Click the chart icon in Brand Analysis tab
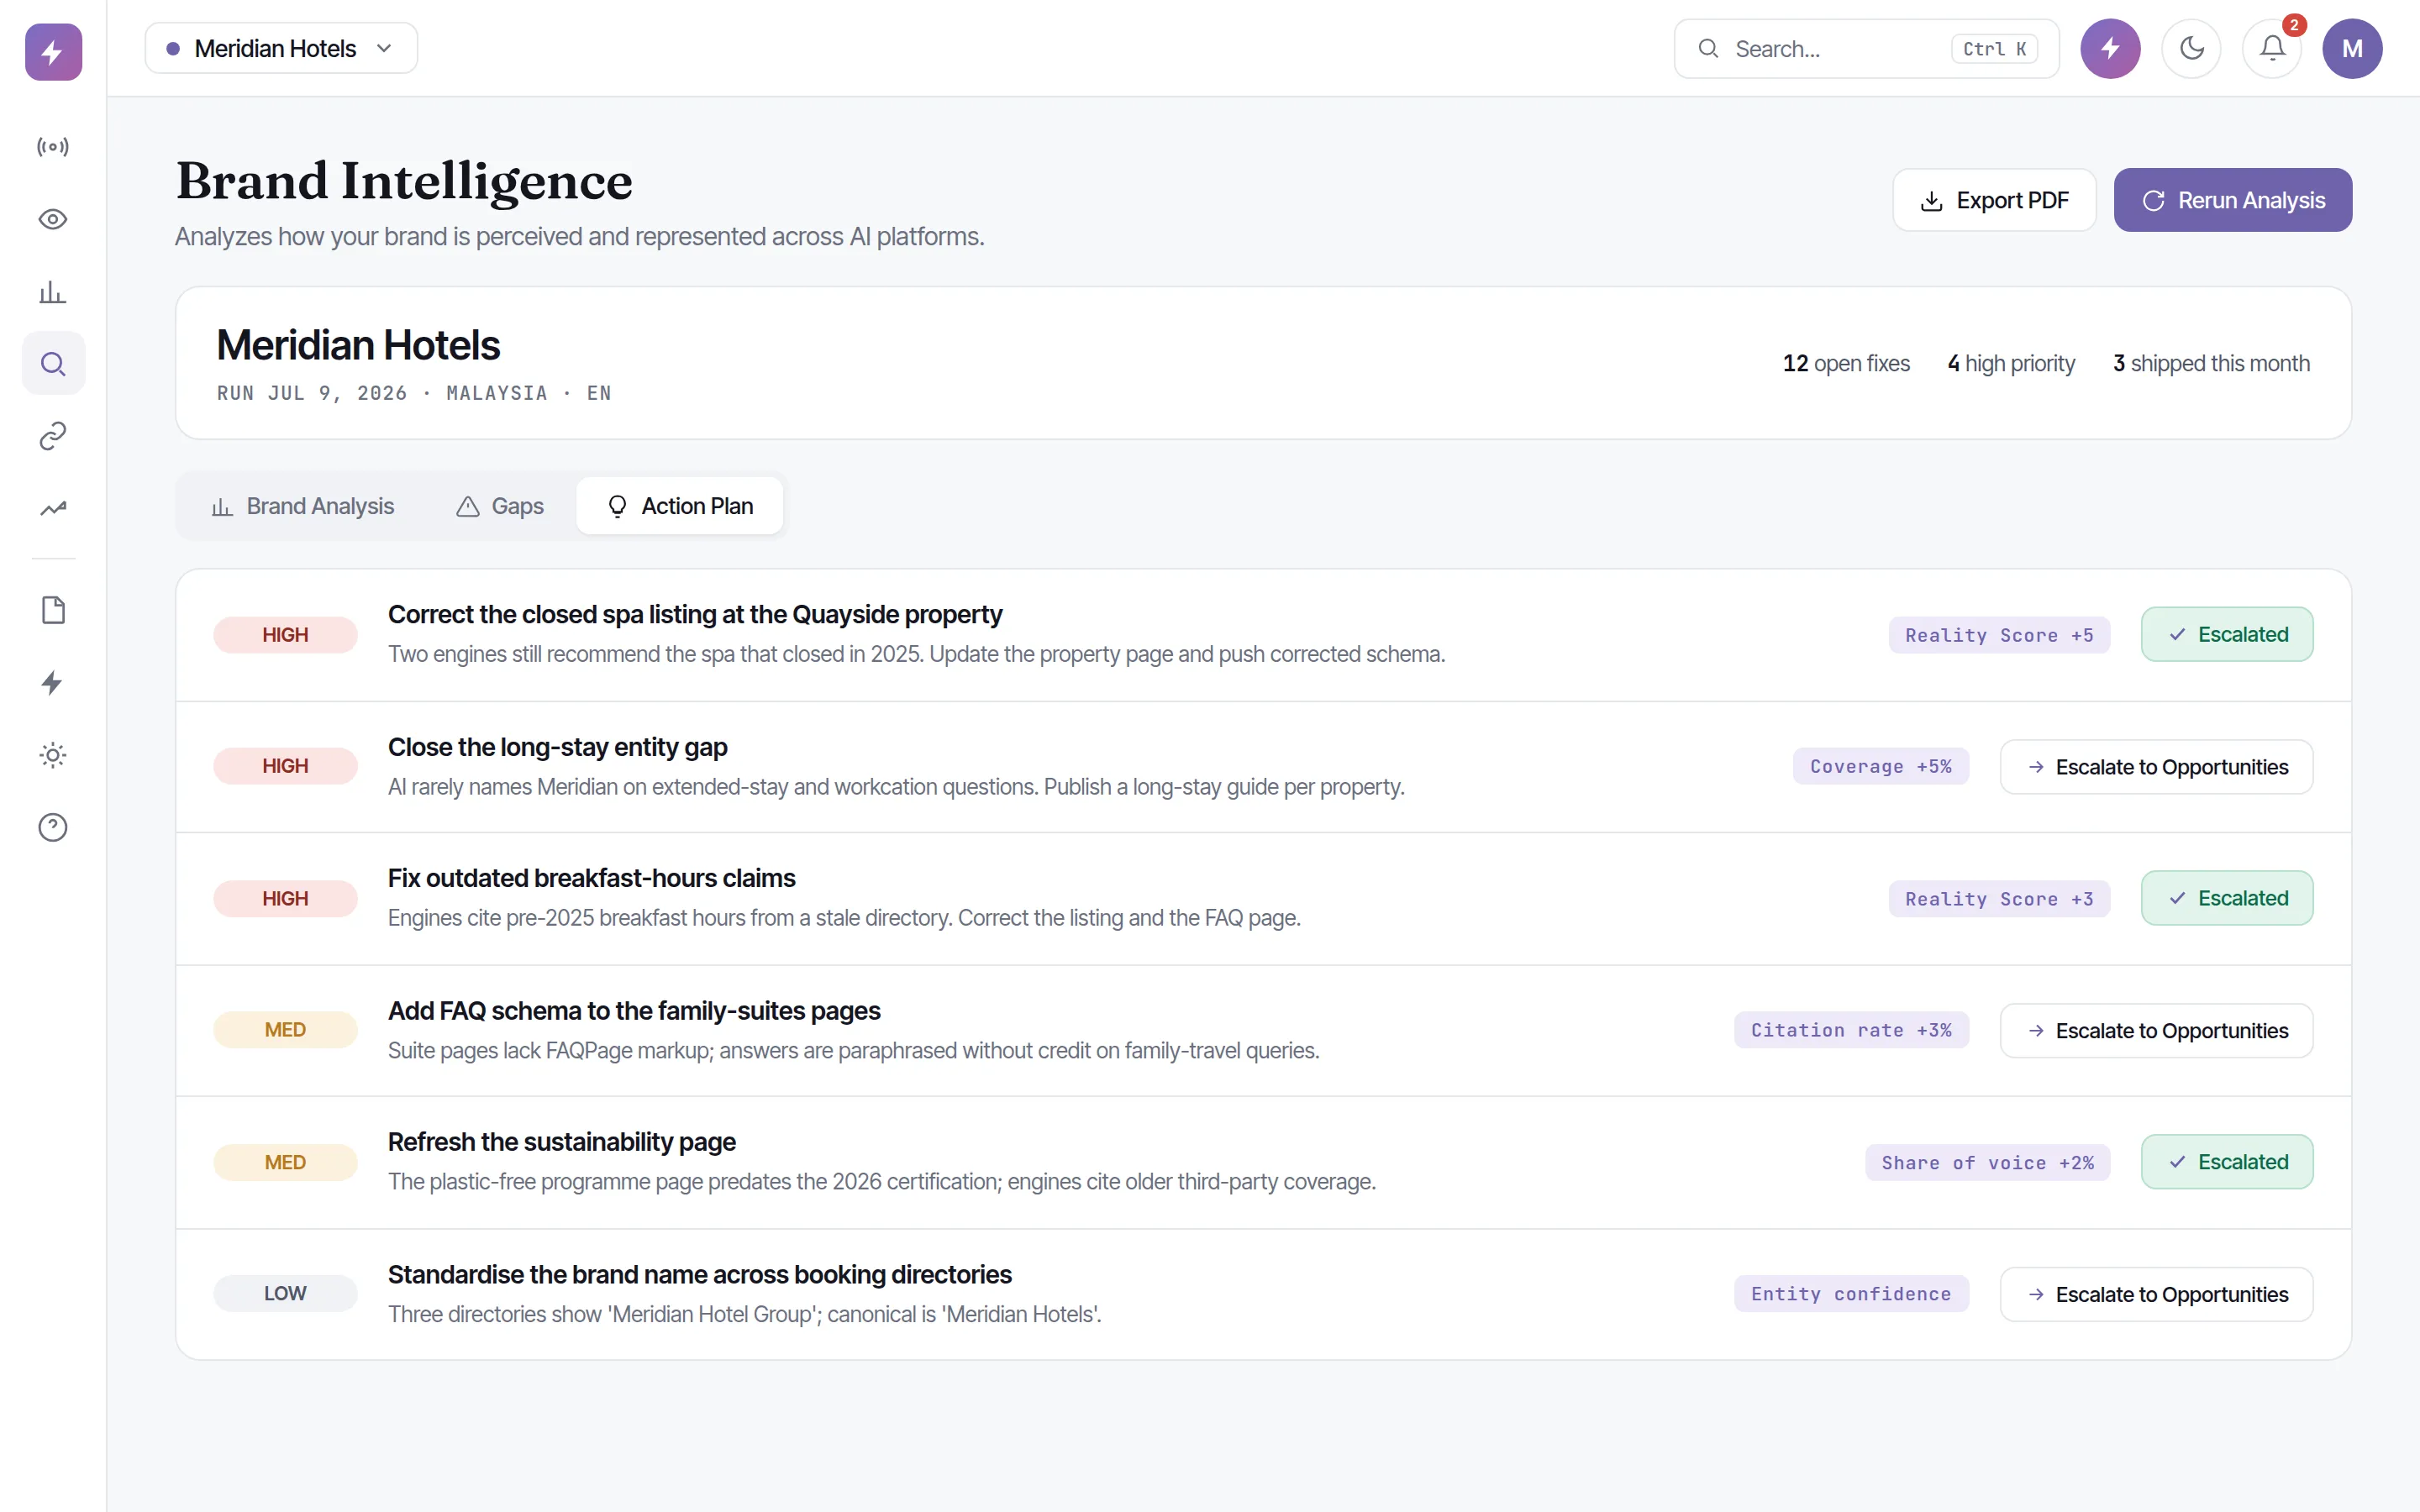 tap(222, 507)
